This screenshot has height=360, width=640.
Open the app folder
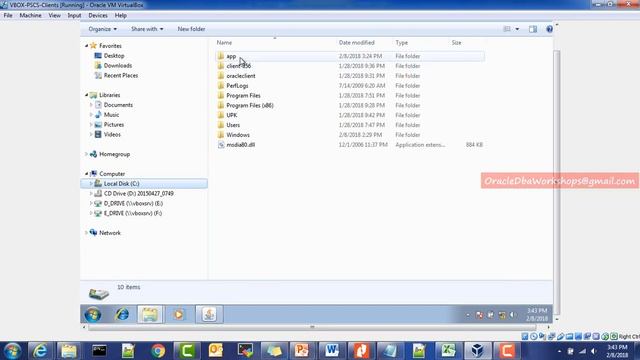[231, 56]
